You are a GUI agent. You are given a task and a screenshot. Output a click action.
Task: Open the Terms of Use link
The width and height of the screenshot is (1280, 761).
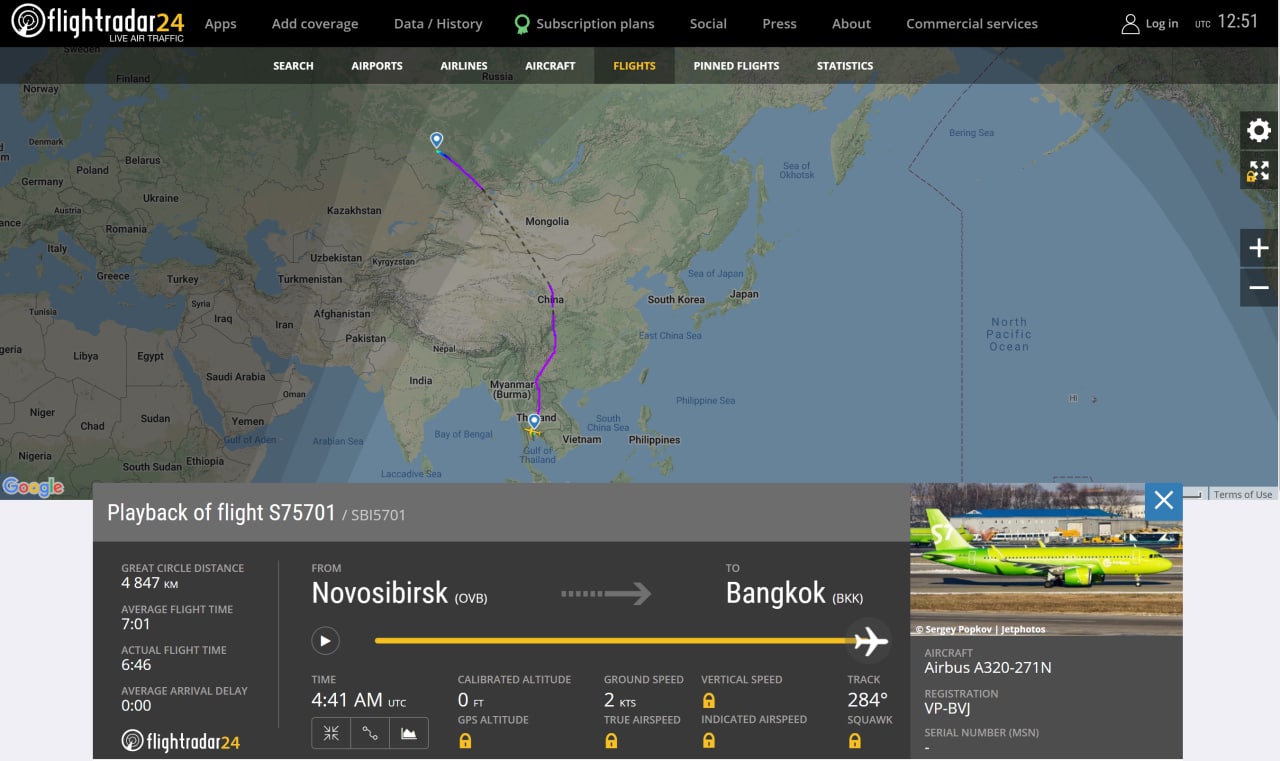pos(1243,494)
